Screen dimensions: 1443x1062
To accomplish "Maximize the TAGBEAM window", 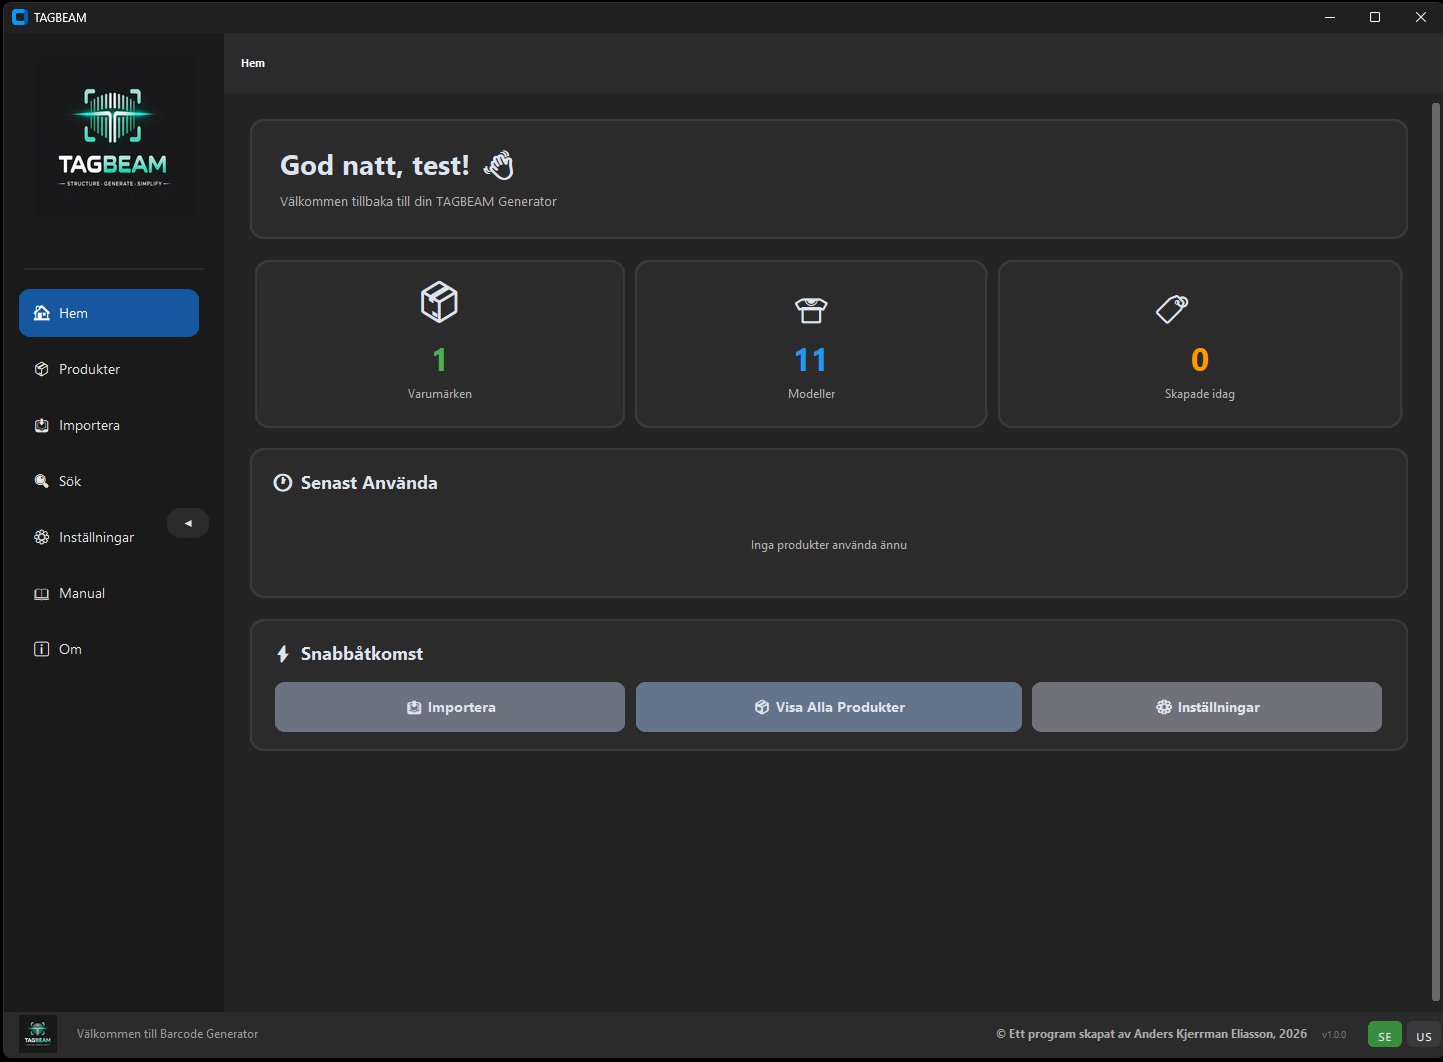I will tap(1375, 17).
